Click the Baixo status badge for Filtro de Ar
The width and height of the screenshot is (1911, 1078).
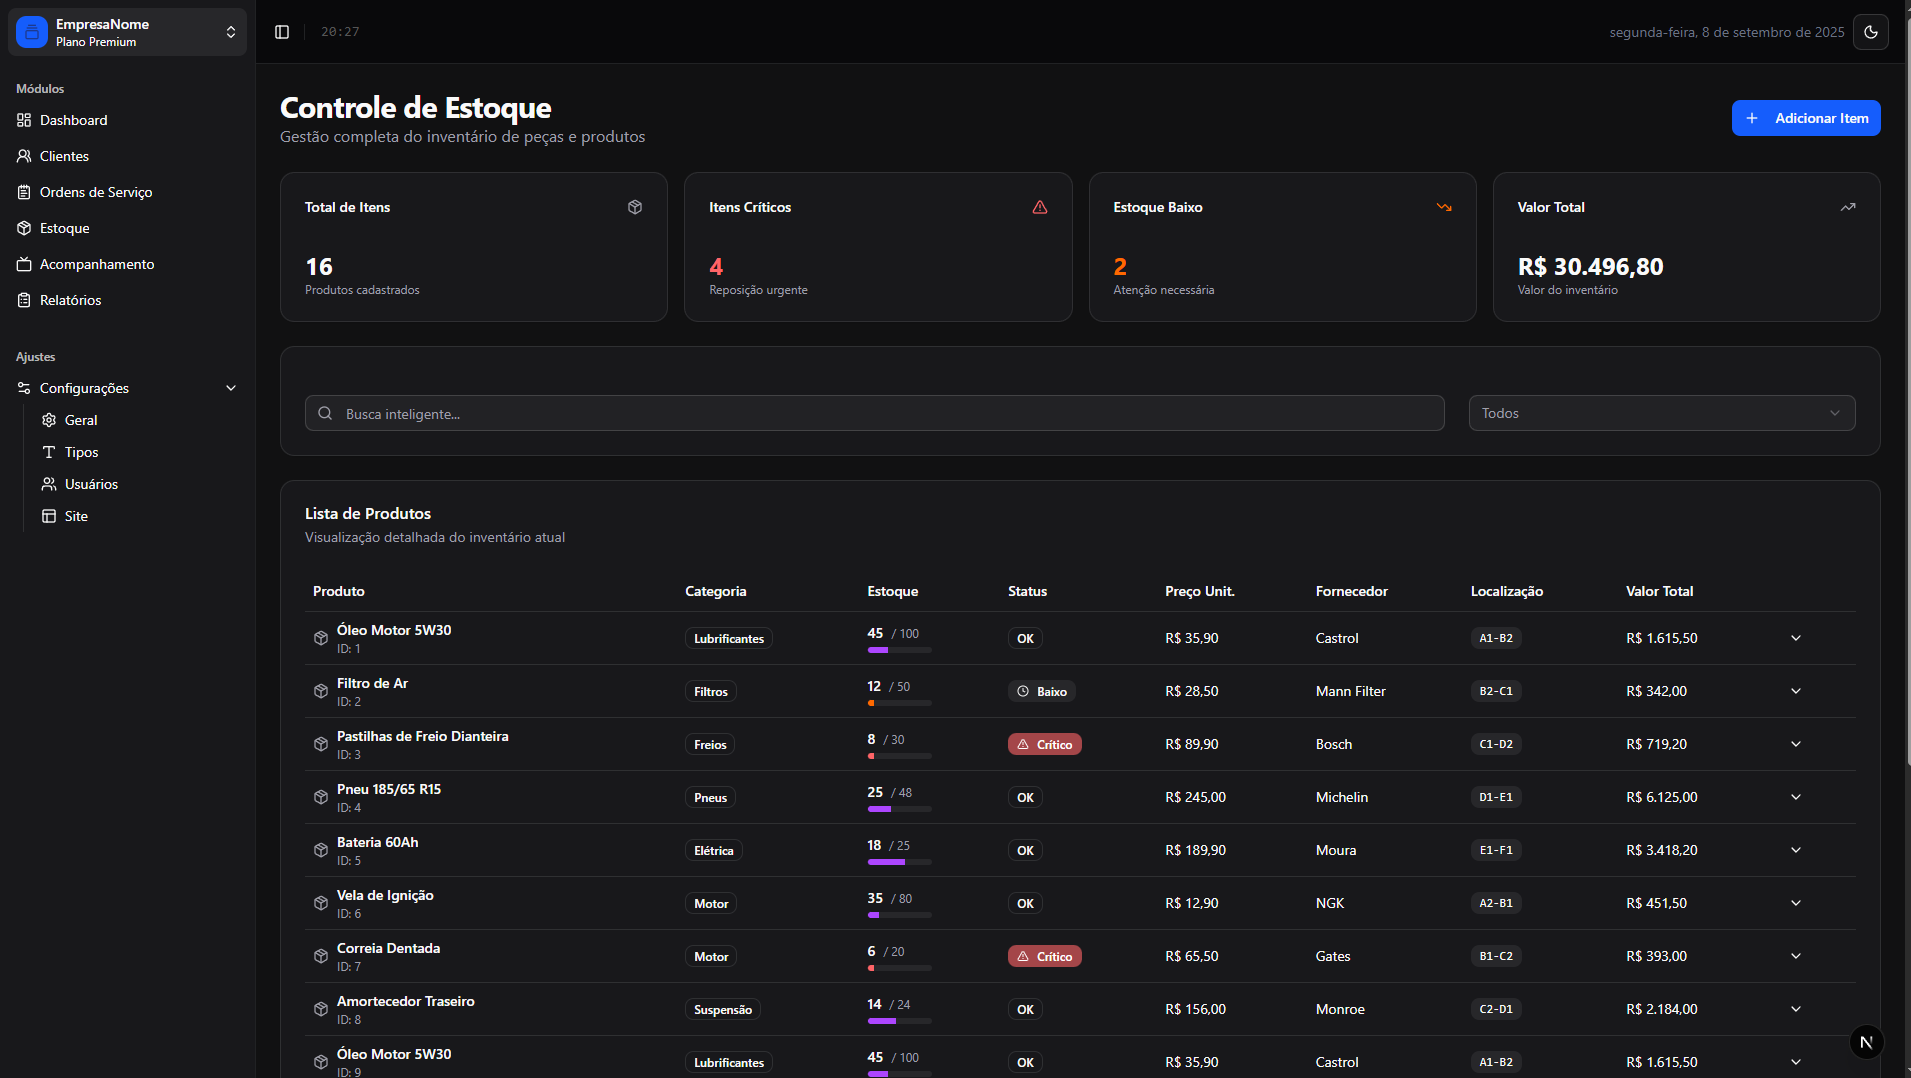(x=1042, y=691)
